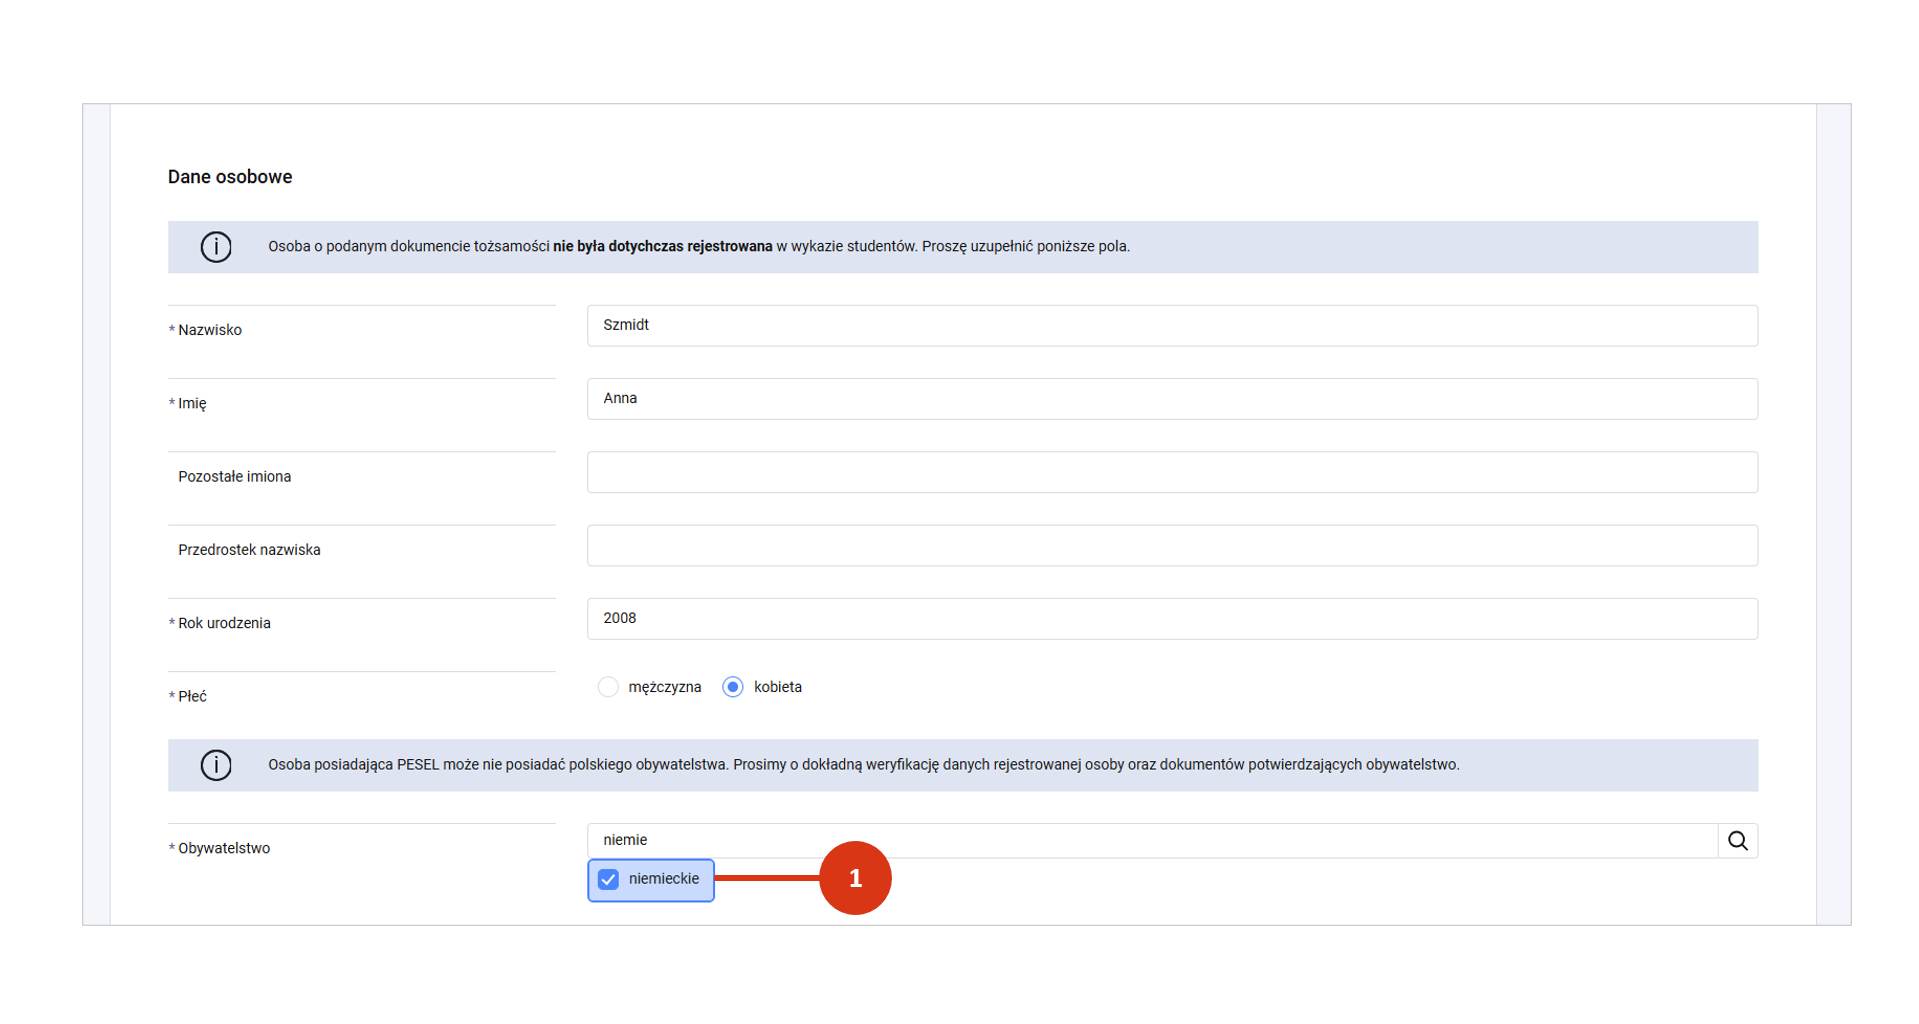This screenshot has width=1919, height=1024.
Task: Focus the empty Przedrostek nazwiska field
Action: (1172, 546)
